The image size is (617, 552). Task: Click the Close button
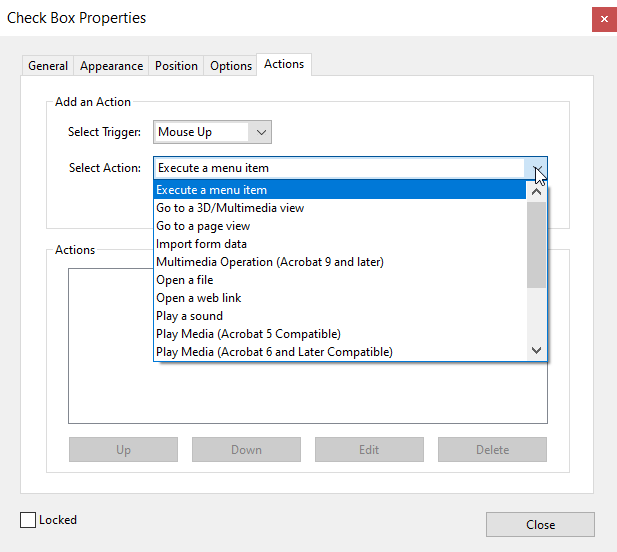(540, 525)
